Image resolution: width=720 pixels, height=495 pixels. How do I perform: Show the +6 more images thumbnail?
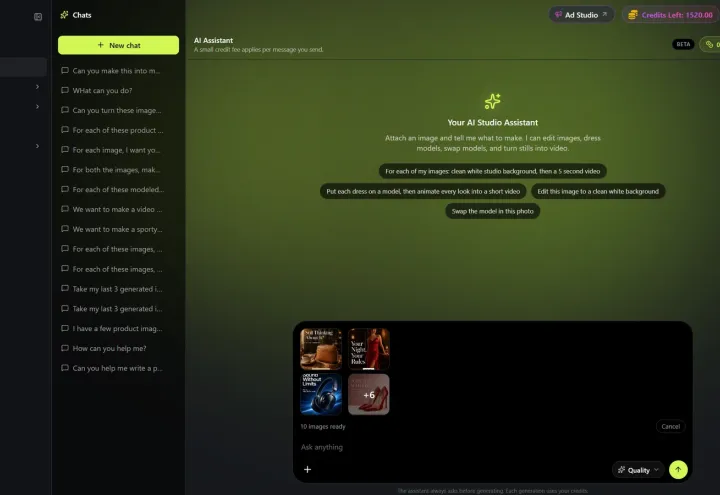tap(369, 394)
